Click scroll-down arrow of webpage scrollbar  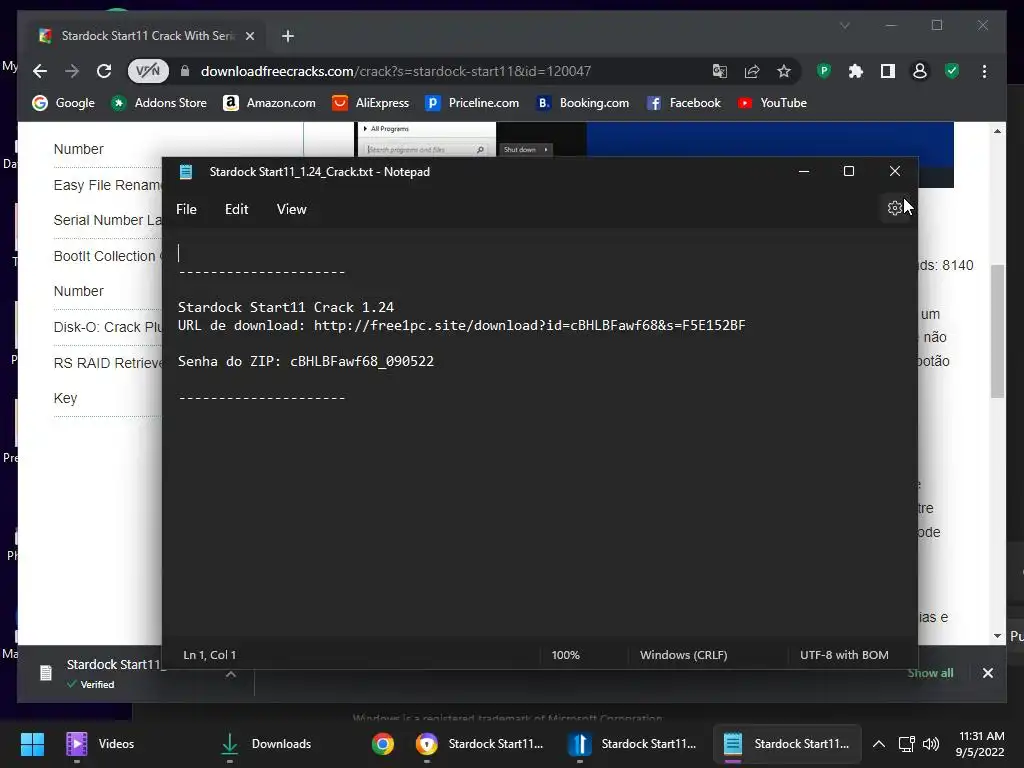pyautogui.click(x=997, y=635)
